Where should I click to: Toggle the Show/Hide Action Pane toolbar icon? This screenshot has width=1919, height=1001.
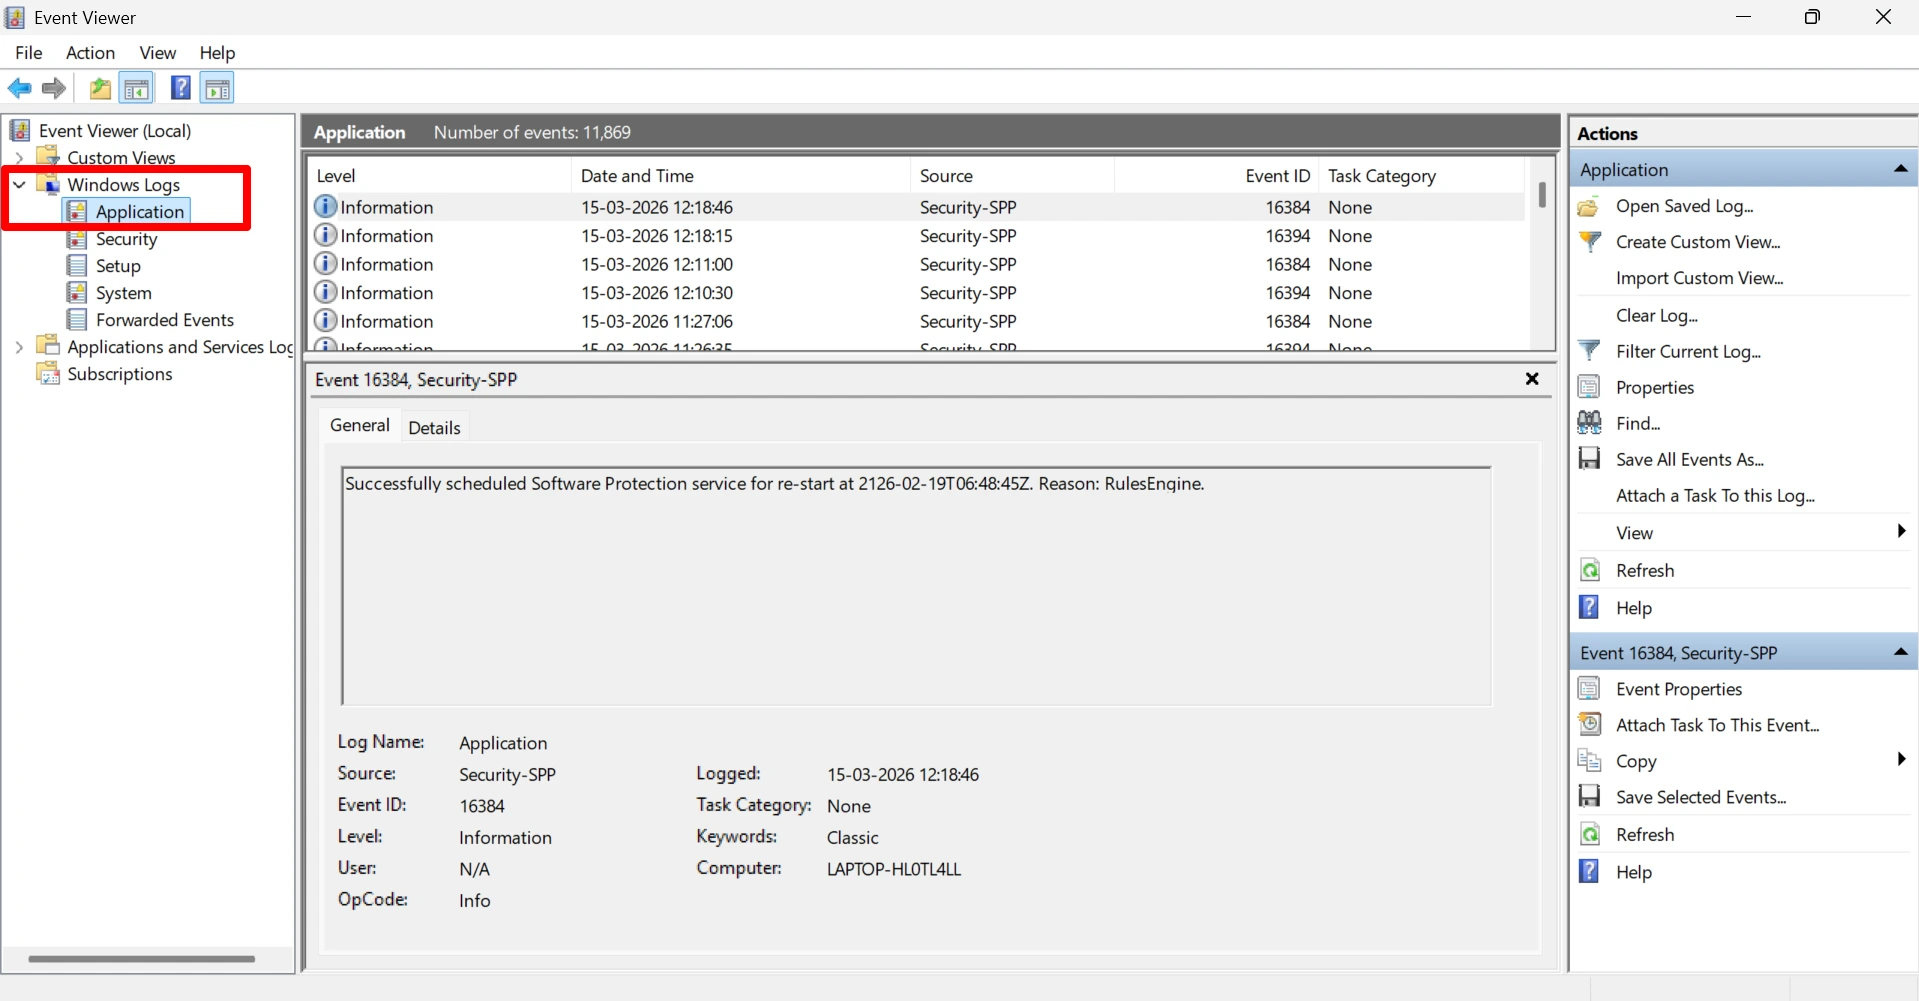click(x=217, y=88)
